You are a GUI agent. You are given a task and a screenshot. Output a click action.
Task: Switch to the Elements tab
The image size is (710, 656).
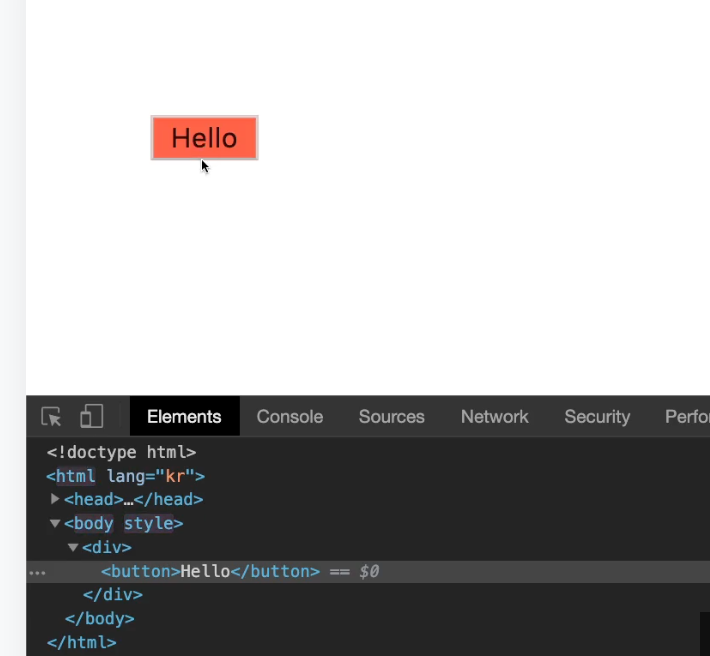(x=184, y=417)
